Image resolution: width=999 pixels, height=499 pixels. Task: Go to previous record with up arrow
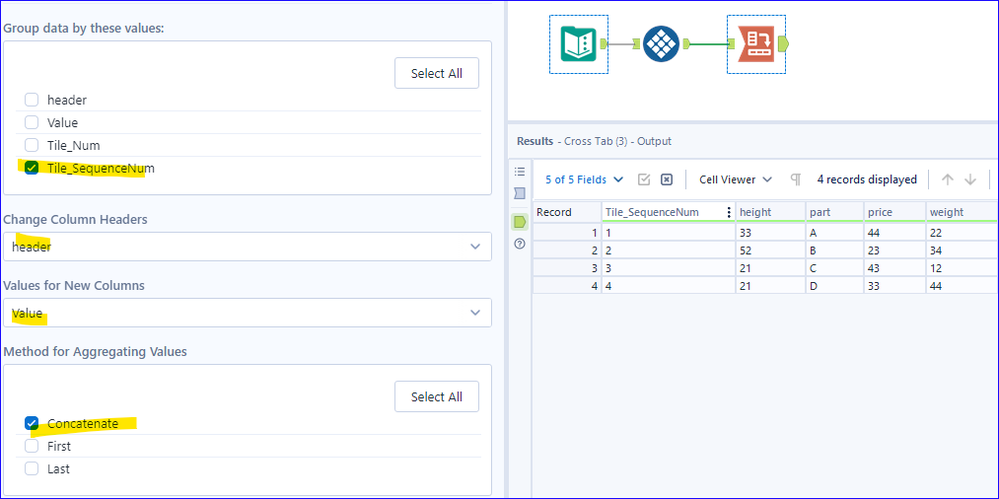[x=947, y=180]
